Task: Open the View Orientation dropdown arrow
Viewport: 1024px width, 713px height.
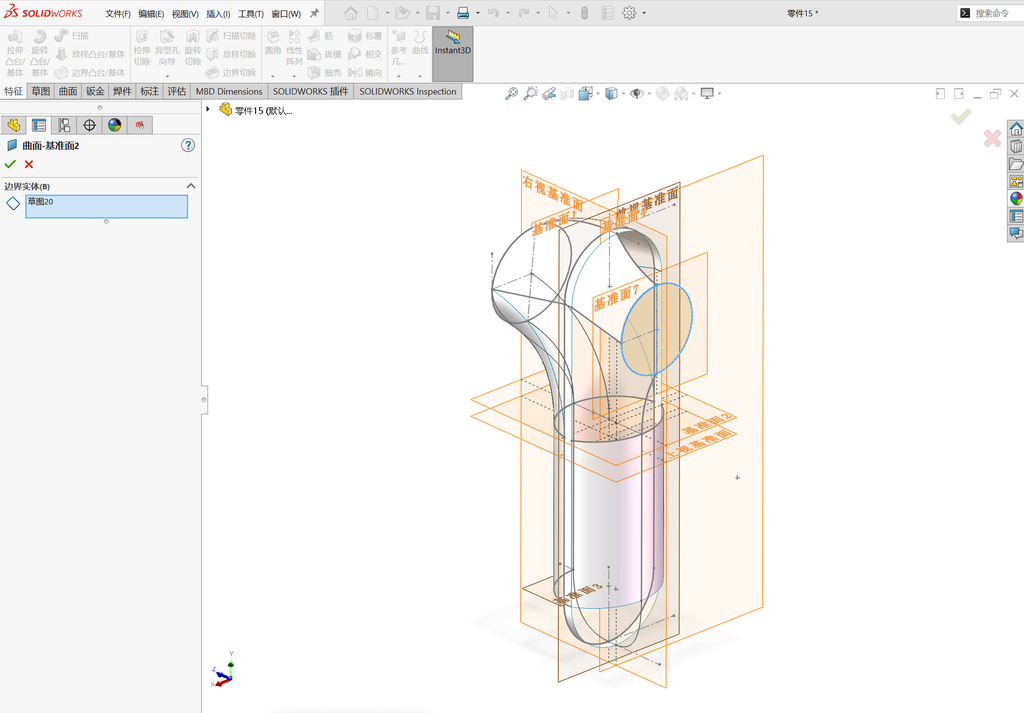Action: pos(598,93)
